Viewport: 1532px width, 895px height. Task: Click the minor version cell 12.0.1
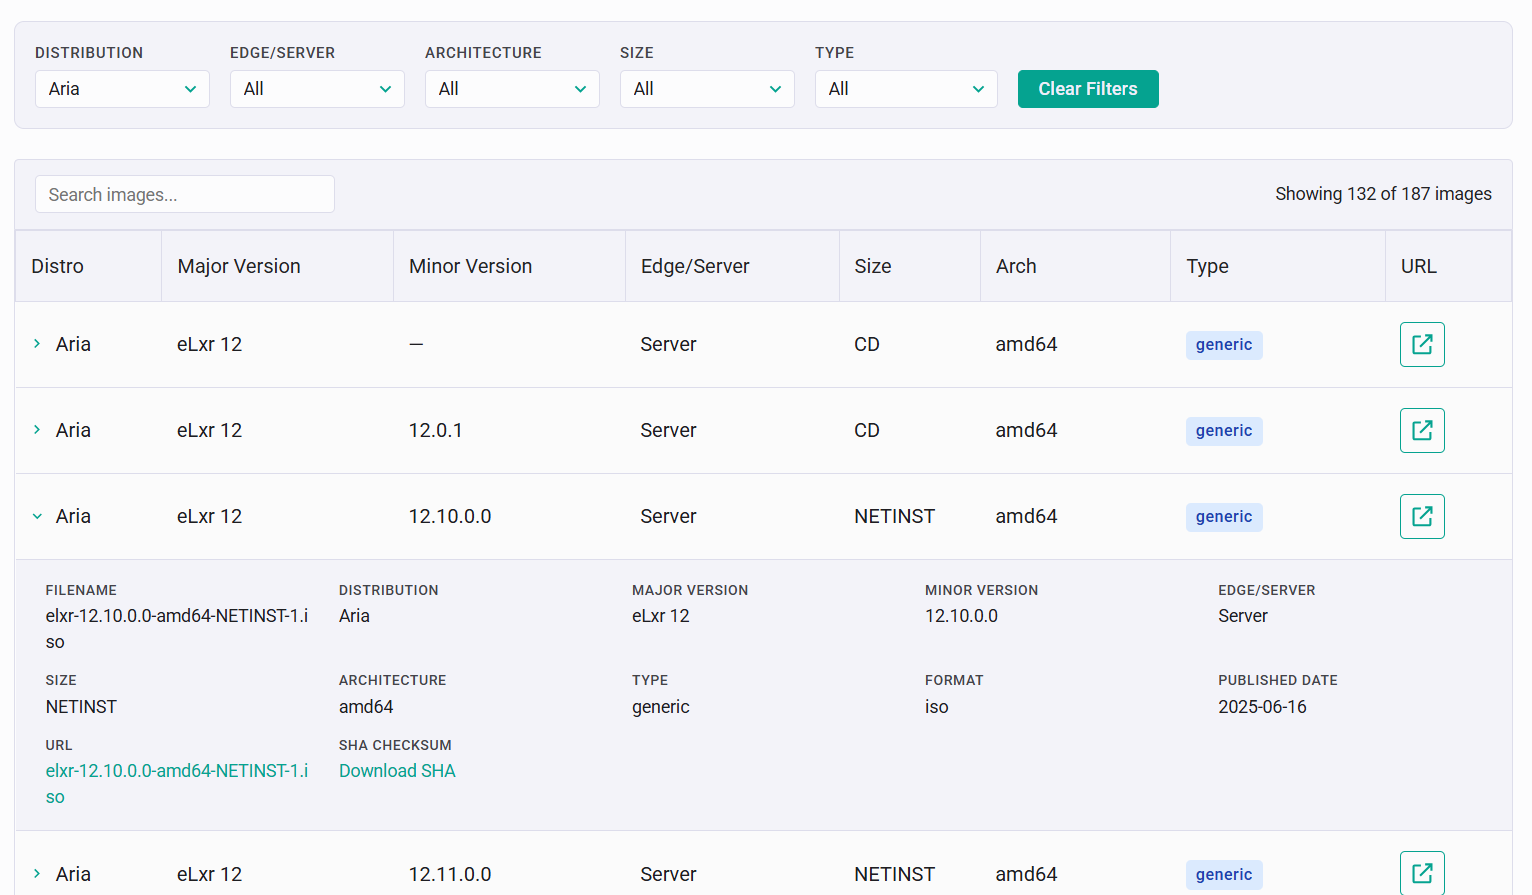coord(436,430)
